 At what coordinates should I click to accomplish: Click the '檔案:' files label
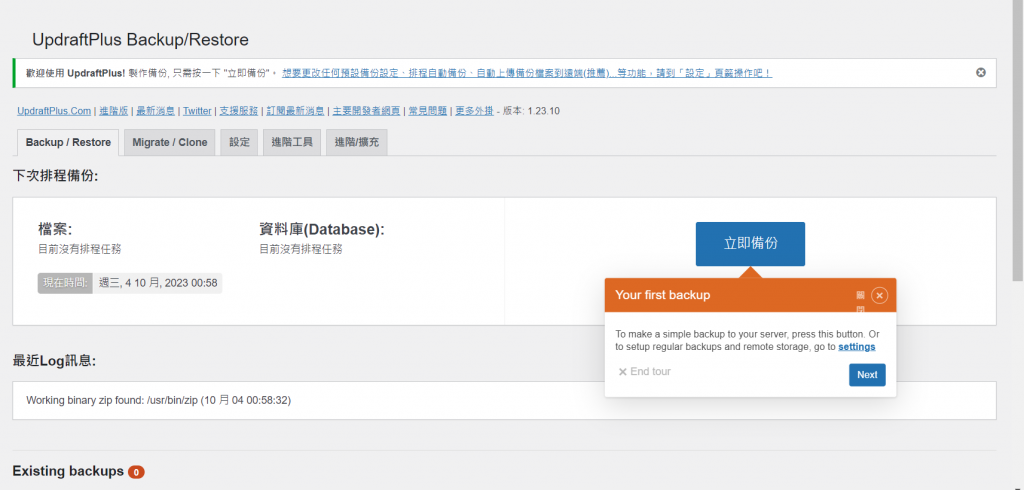coord(55,229)
